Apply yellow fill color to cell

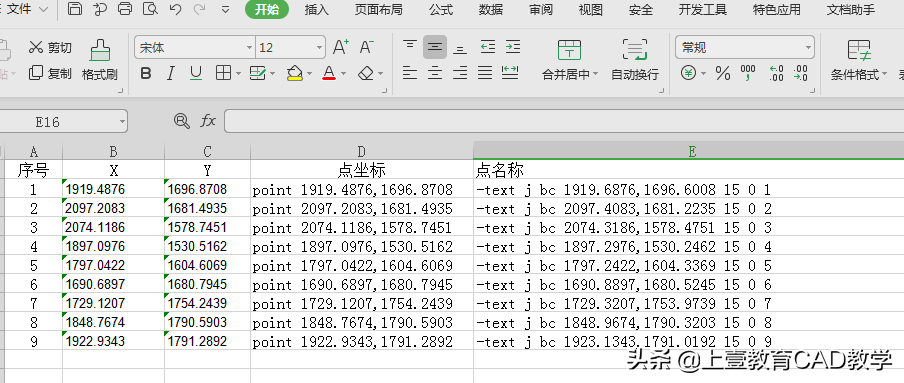[295, 73]
